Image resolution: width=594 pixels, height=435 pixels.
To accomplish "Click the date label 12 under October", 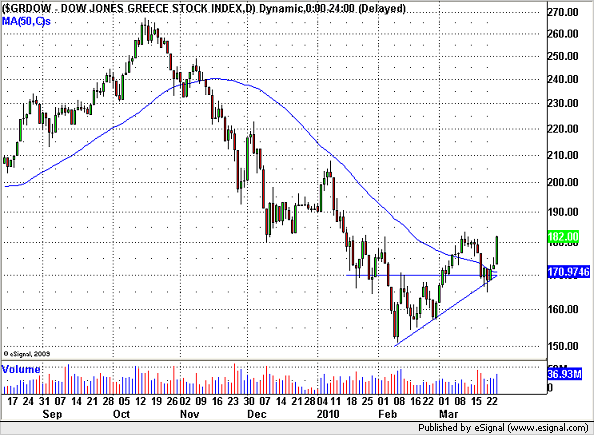I will coord(141,401).
